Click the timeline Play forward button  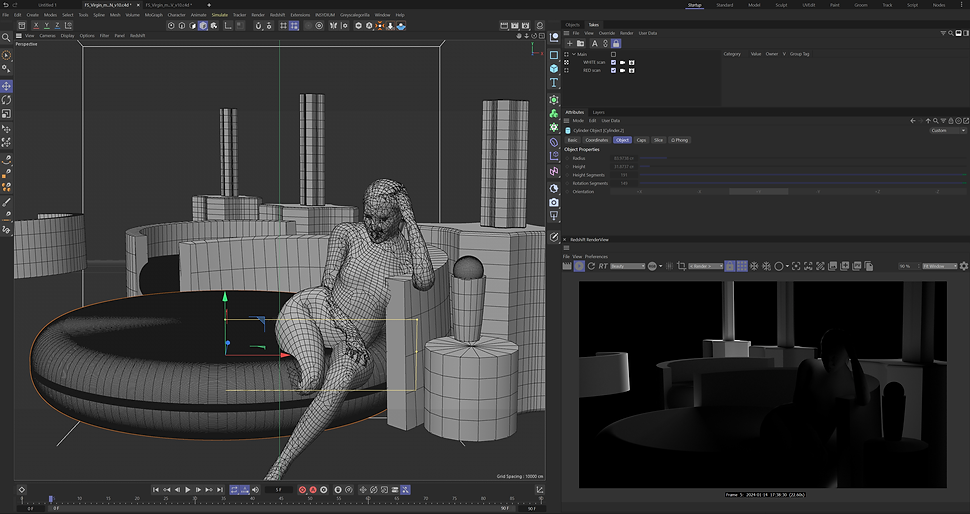187,490
